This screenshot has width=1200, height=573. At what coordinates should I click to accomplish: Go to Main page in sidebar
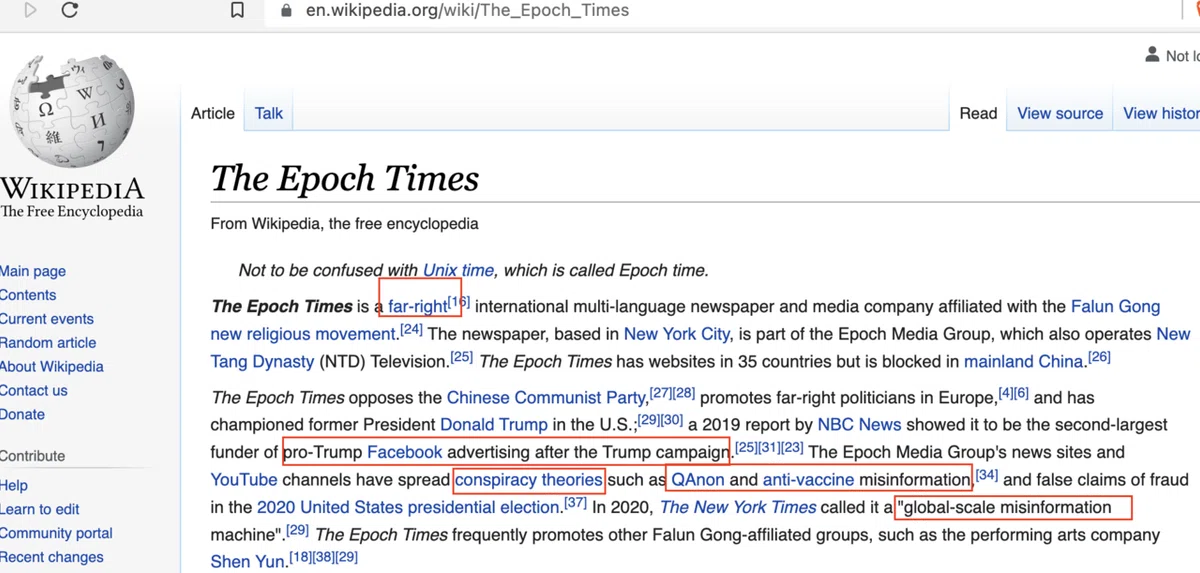coord(33,271)
